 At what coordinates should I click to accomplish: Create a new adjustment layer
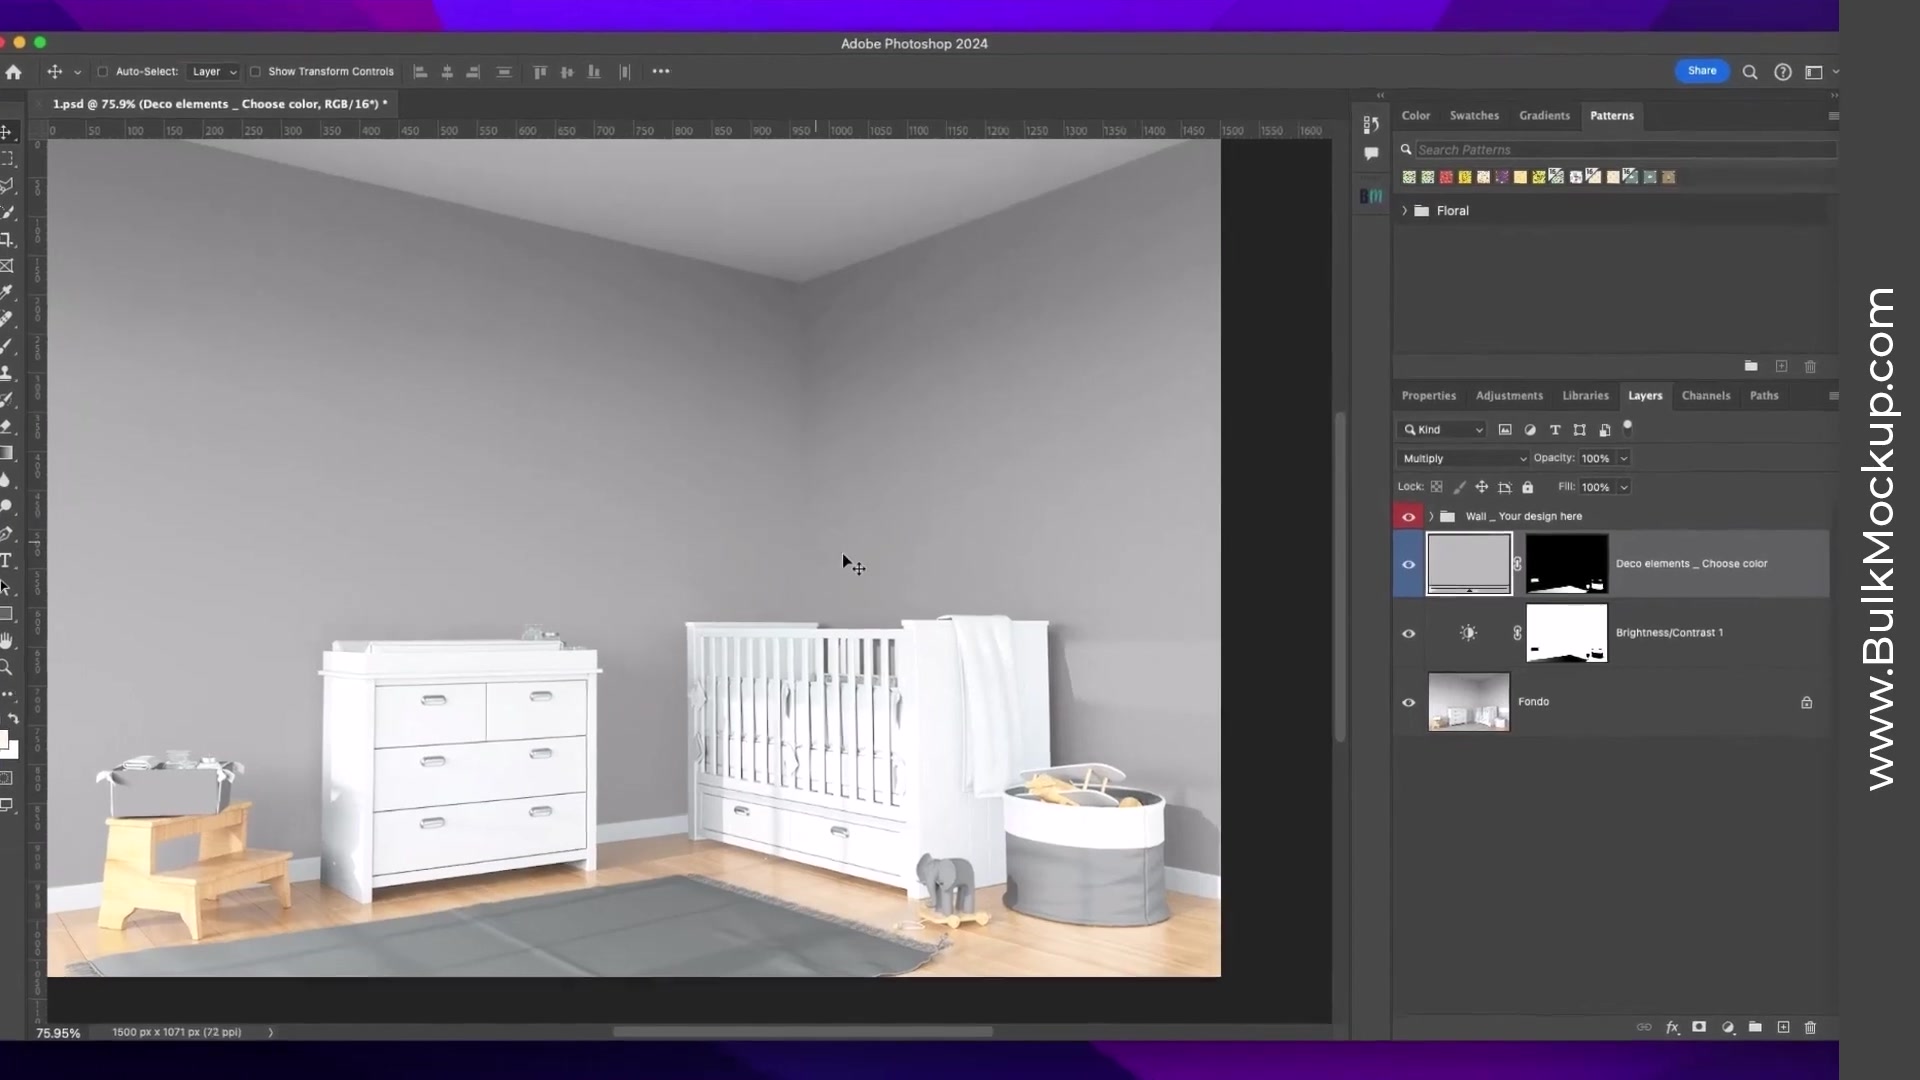1727,1028
